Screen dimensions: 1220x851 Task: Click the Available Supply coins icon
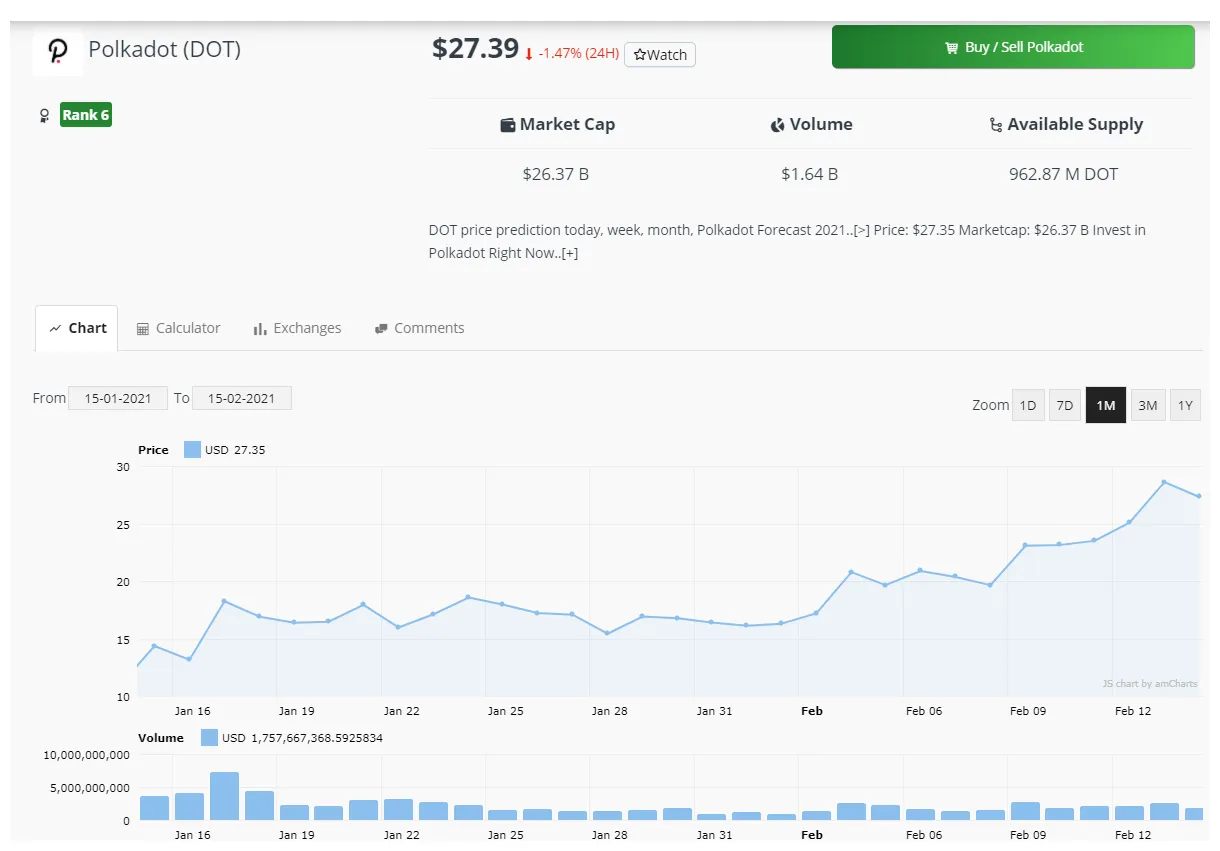pyautogui.click(x=996, y=124)
